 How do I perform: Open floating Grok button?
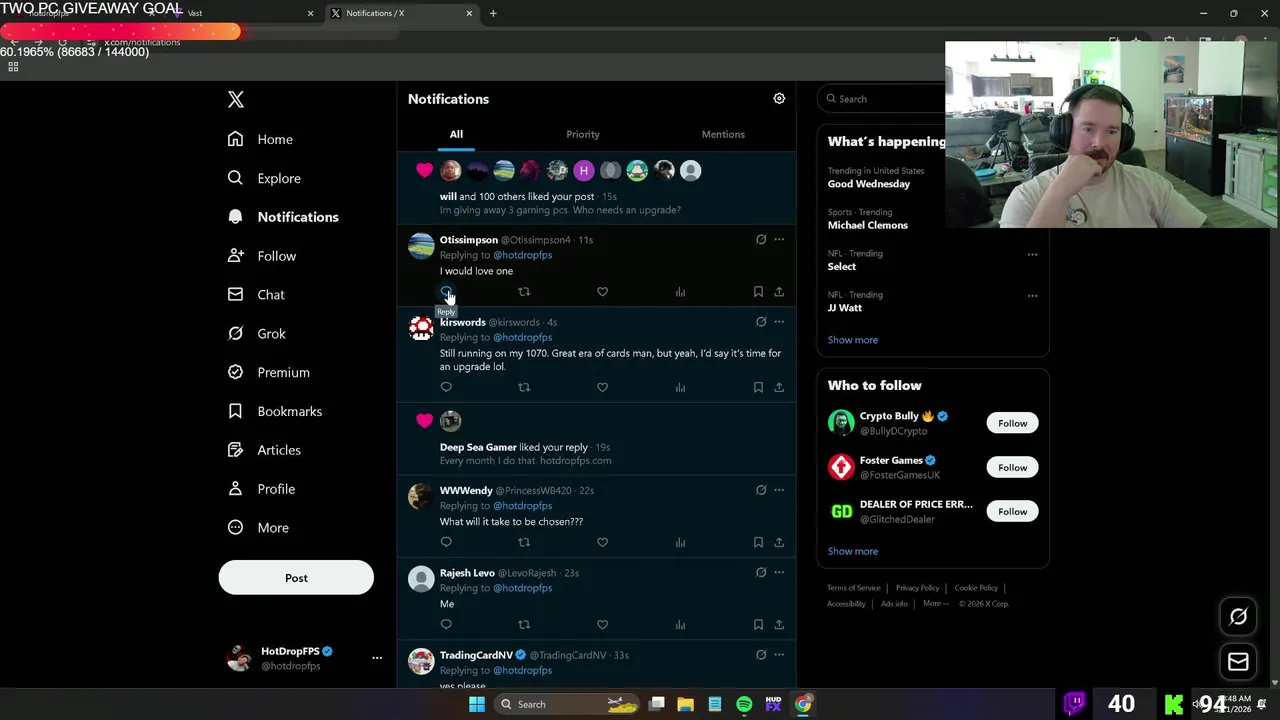[1238, 617]
